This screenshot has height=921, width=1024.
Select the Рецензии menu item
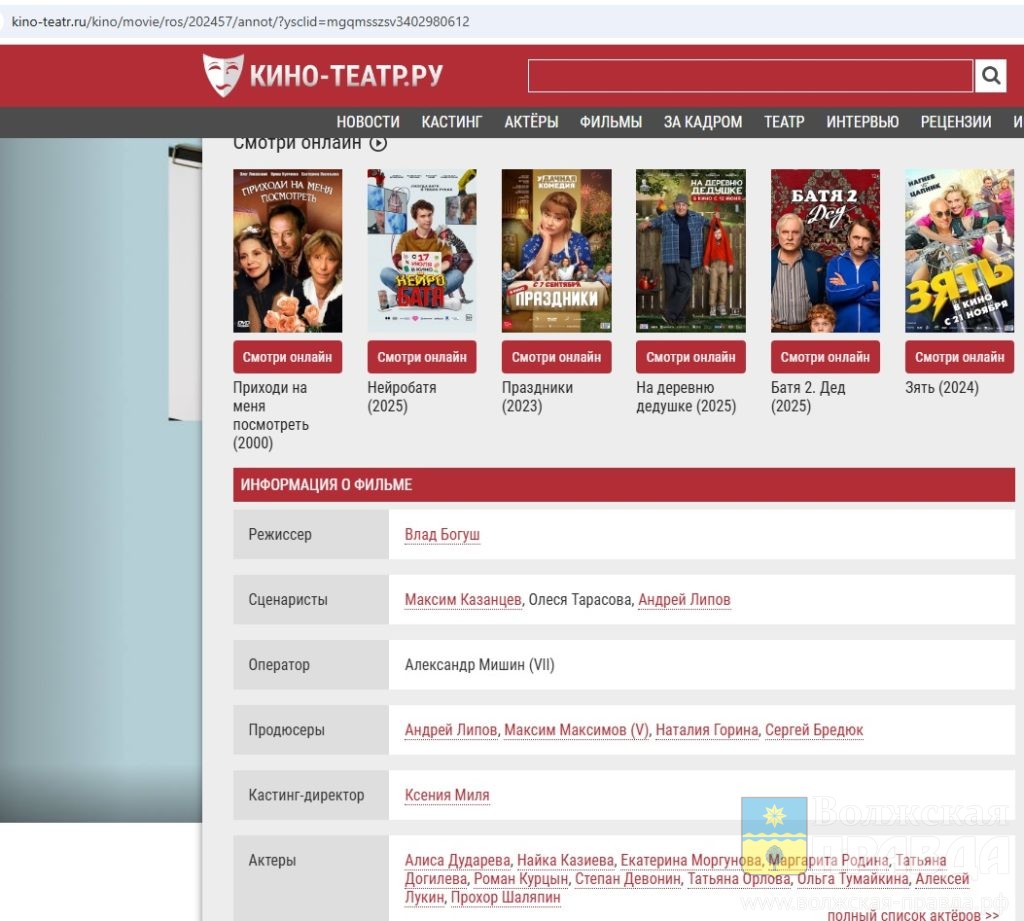coord(955,122)
